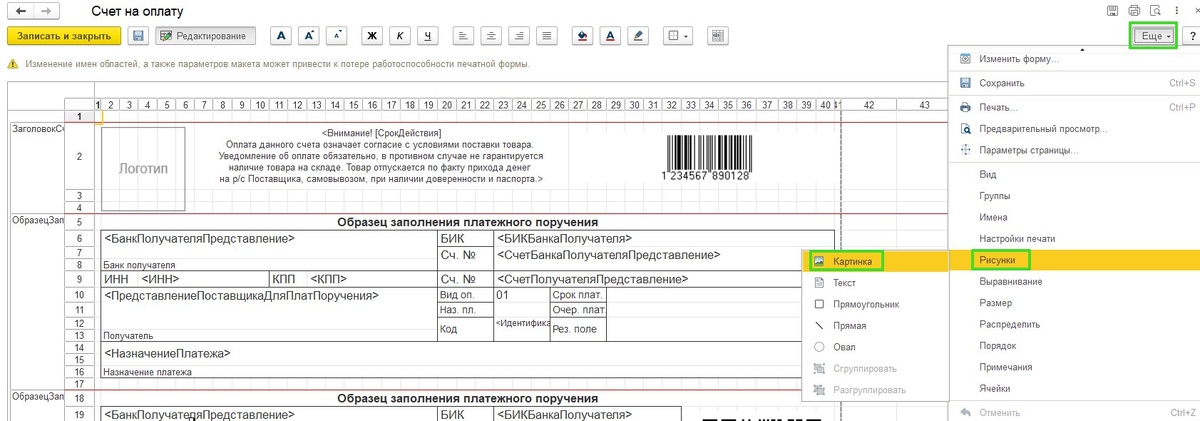The width and height of the screenshot is (1200, 421).
Task: Toggle the Редактирование edit mode button
Action: [x=206, y=35]
